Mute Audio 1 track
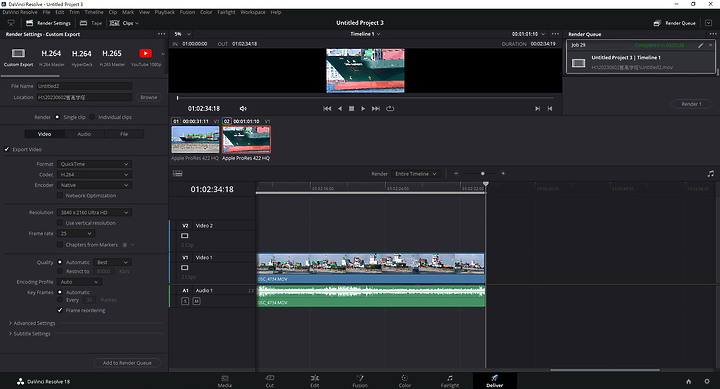Image resolution: width=720 pixels, height=389 pixels. point(197,301)
